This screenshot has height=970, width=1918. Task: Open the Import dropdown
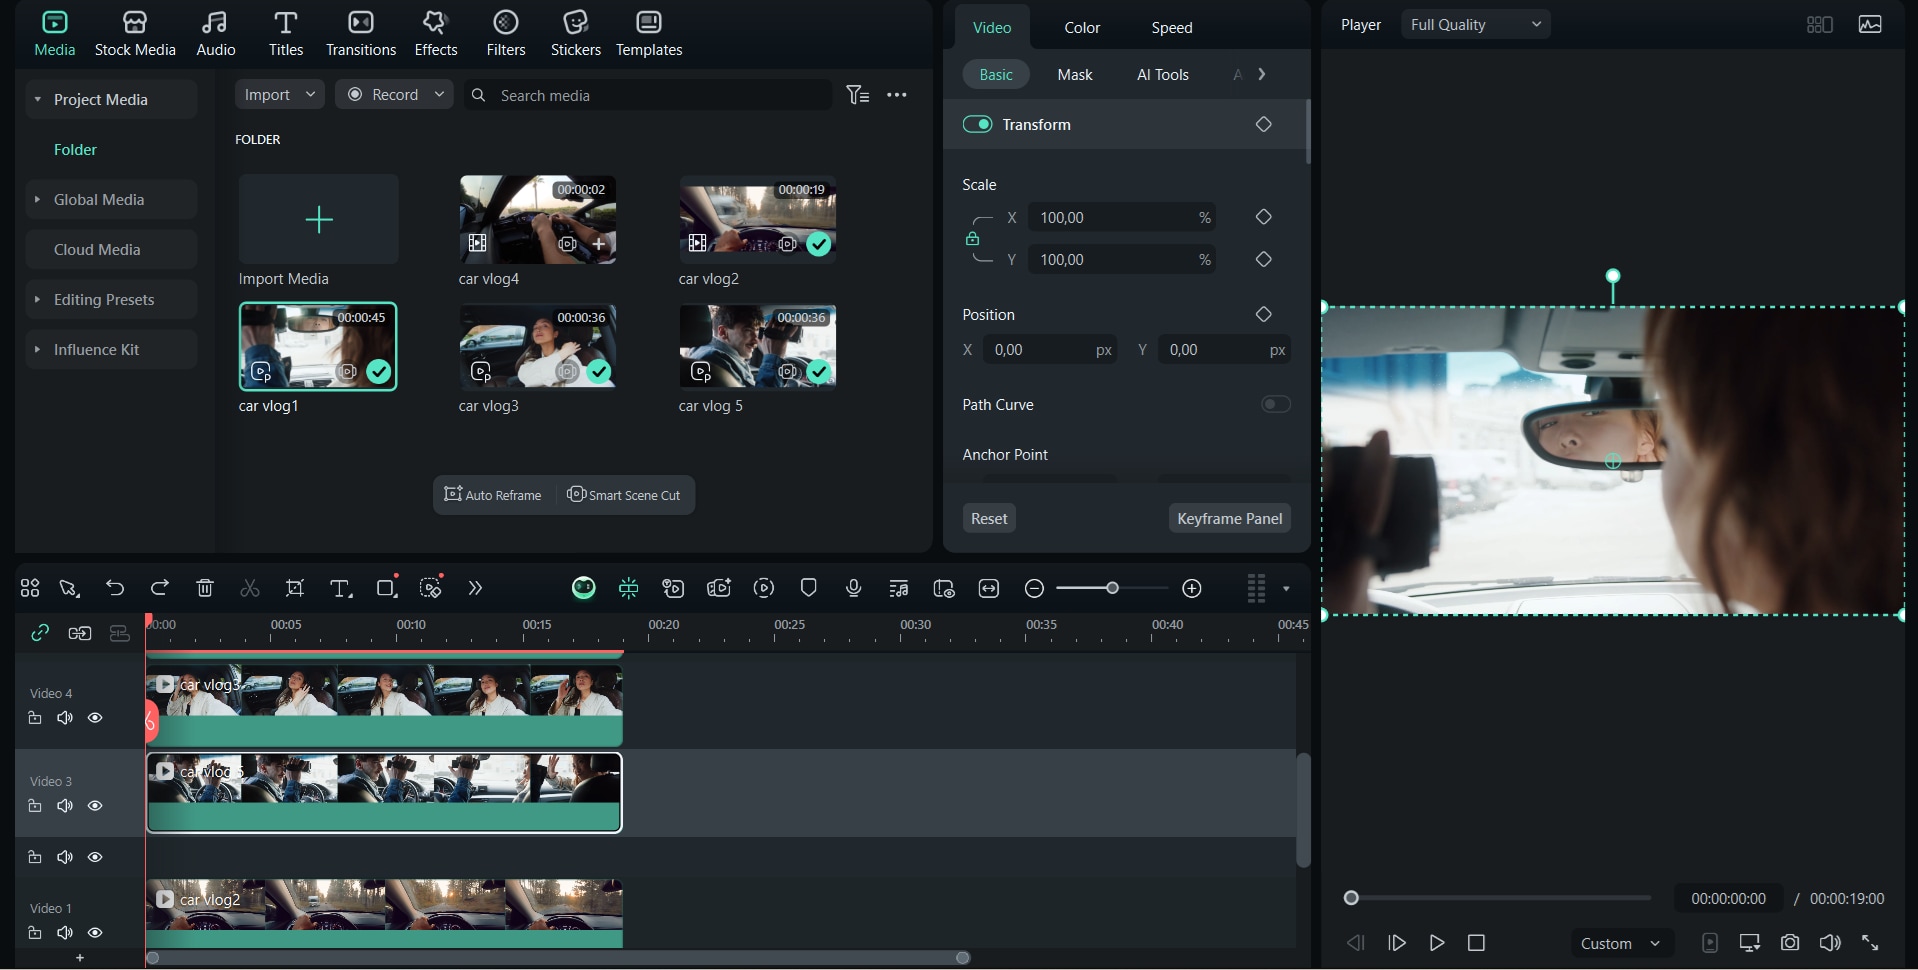[x=280, y=95]
